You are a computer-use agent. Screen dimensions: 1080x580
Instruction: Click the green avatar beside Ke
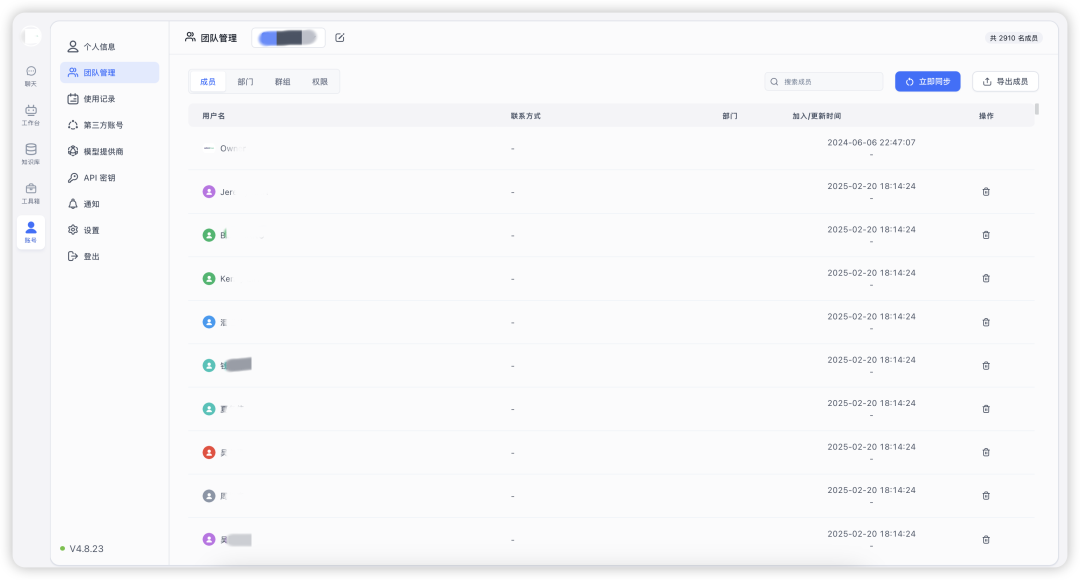click(209, 278)
